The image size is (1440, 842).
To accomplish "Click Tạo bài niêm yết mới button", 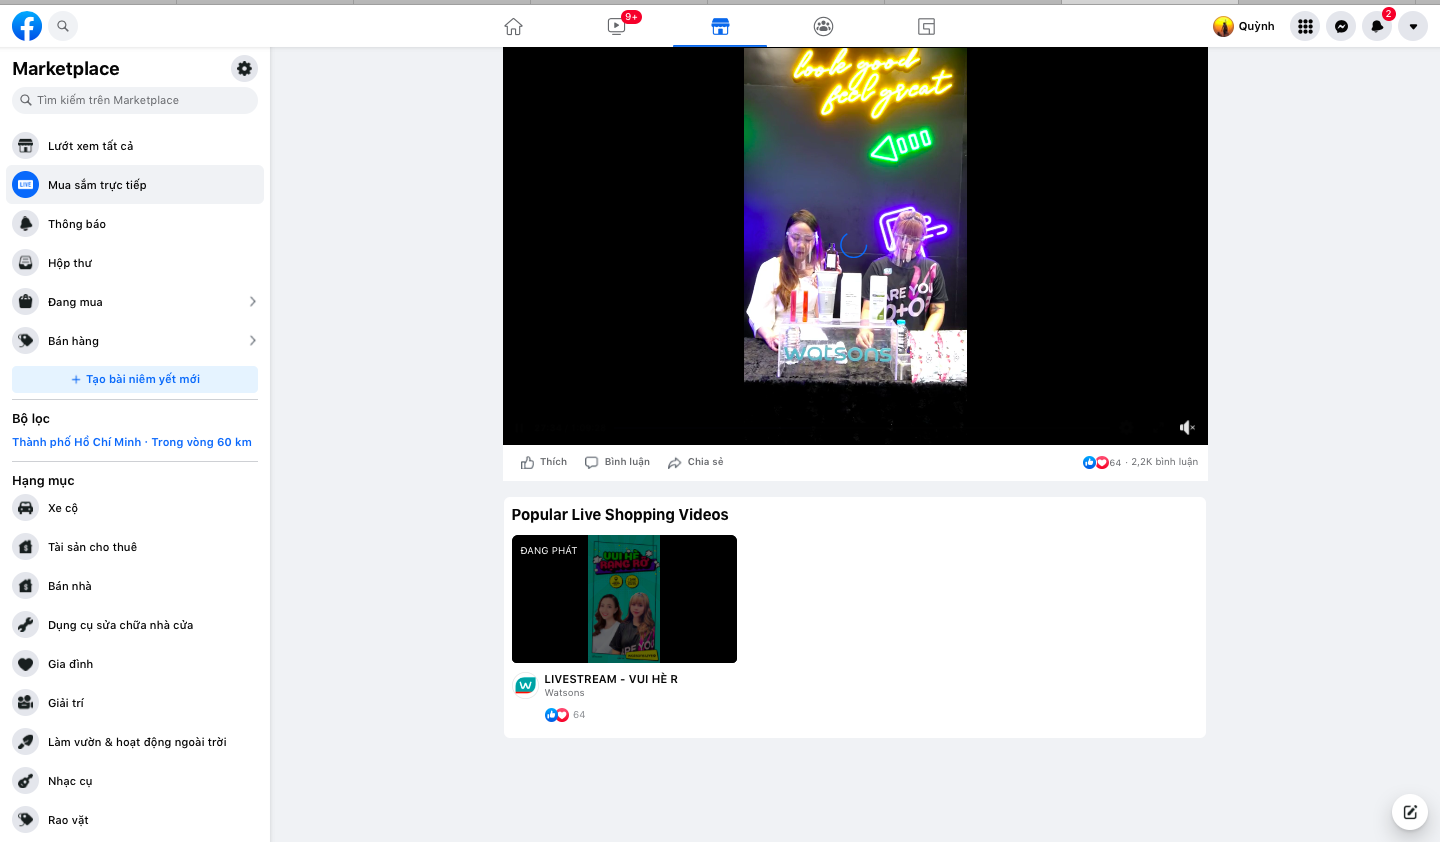I will (135, 379).
